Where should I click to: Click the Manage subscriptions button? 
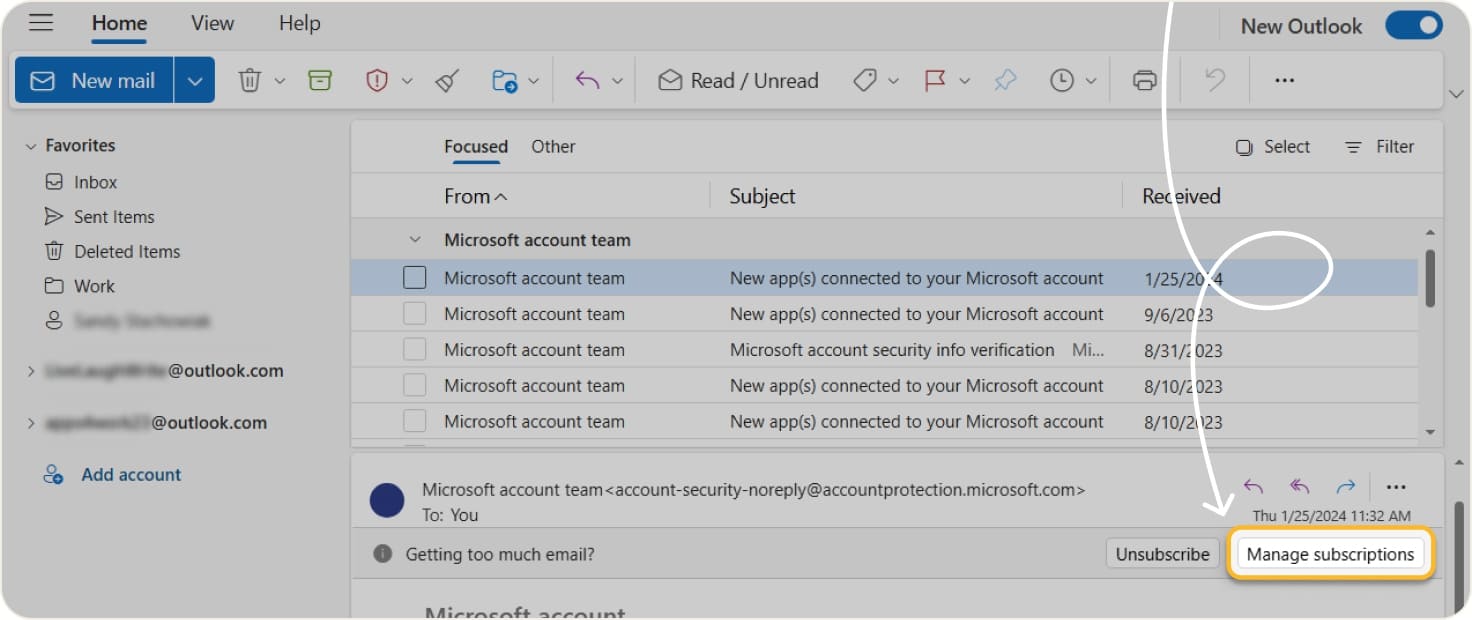point(1330,553)
